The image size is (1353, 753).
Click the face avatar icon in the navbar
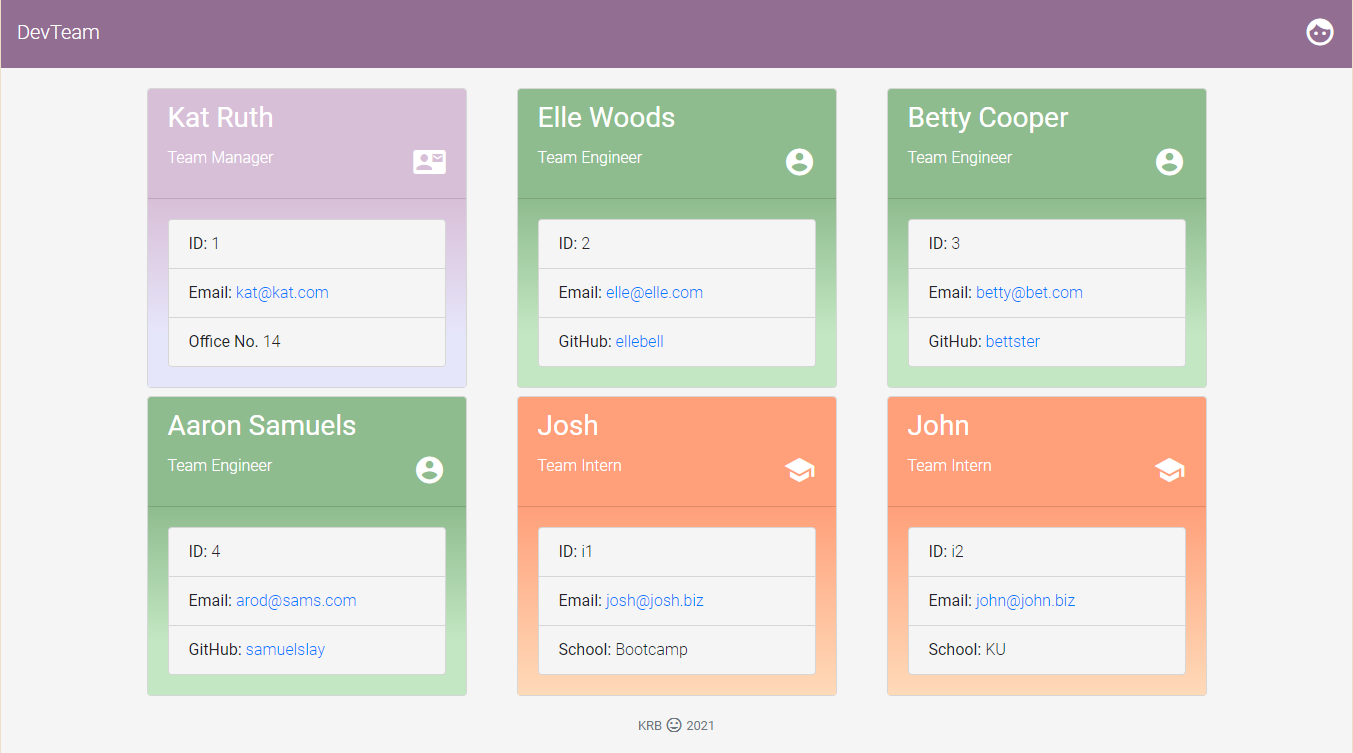tap(1319, 32)
